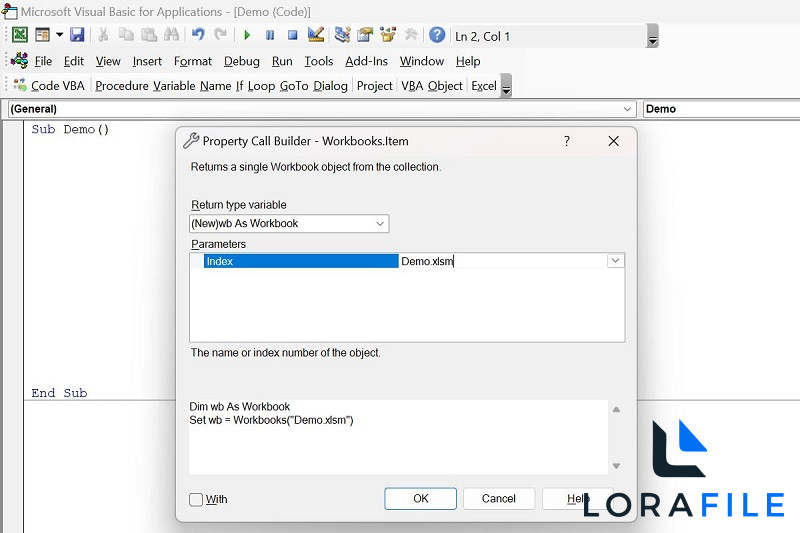Expand the Index parameter value dropdown arrow
This screenshot has width=800, height=533.
[615, 261]
